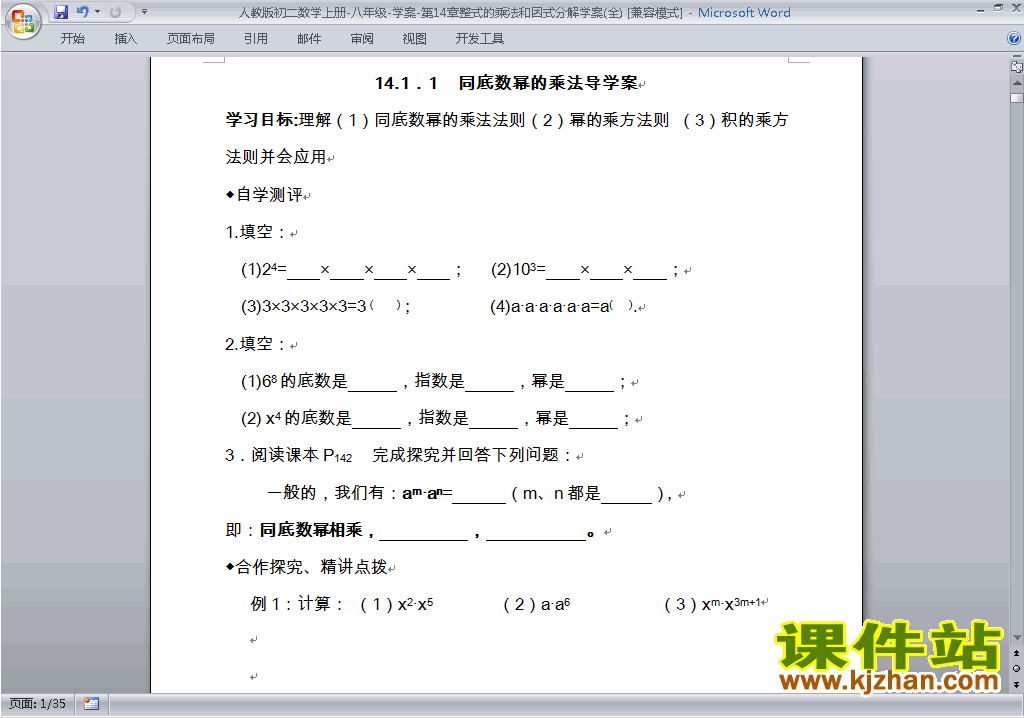The image size is (1024, 718).
Task: Click the first blank after '(1)2⁴='
Action: coord(304,272)
